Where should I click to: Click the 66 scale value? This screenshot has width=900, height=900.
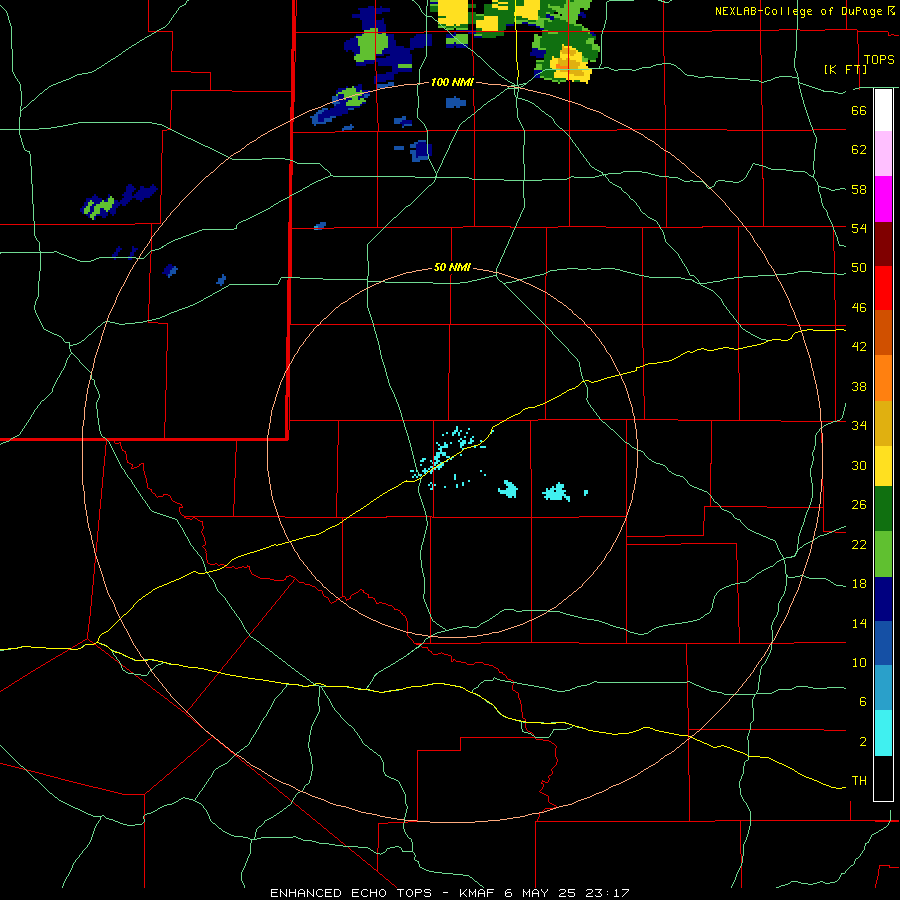coord(859,110)
